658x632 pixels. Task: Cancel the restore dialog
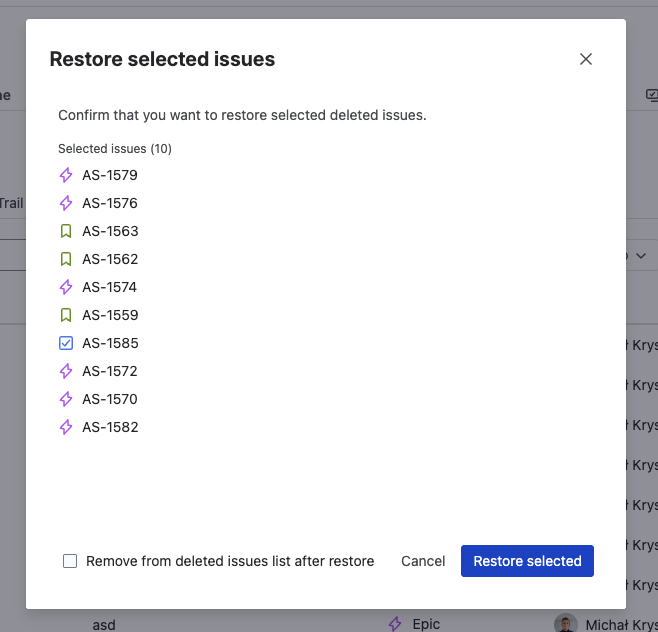423,561
